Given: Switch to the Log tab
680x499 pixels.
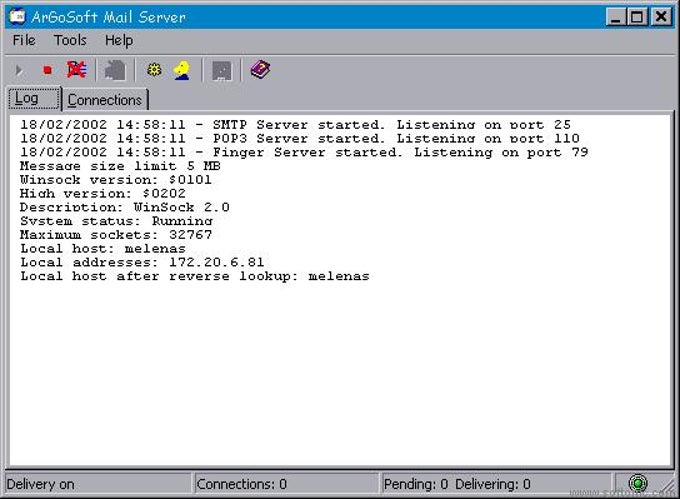Looking at the screenshot, I should coord(34,98).
